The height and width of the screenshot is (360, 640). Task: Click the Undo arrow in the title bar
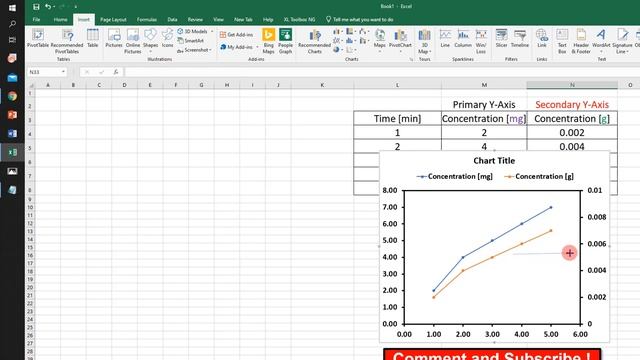click(x=48, y=7)
